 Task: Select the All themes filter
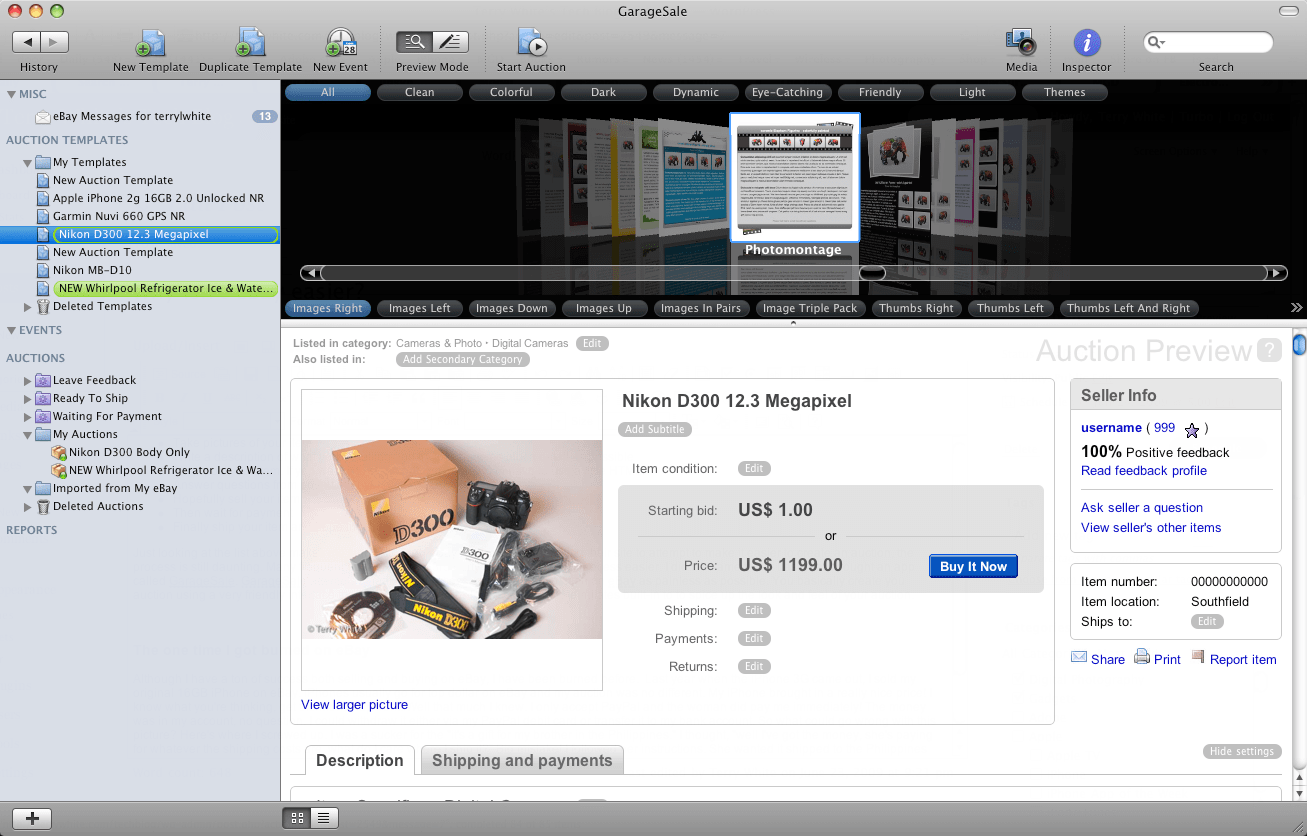click(328, 92)
